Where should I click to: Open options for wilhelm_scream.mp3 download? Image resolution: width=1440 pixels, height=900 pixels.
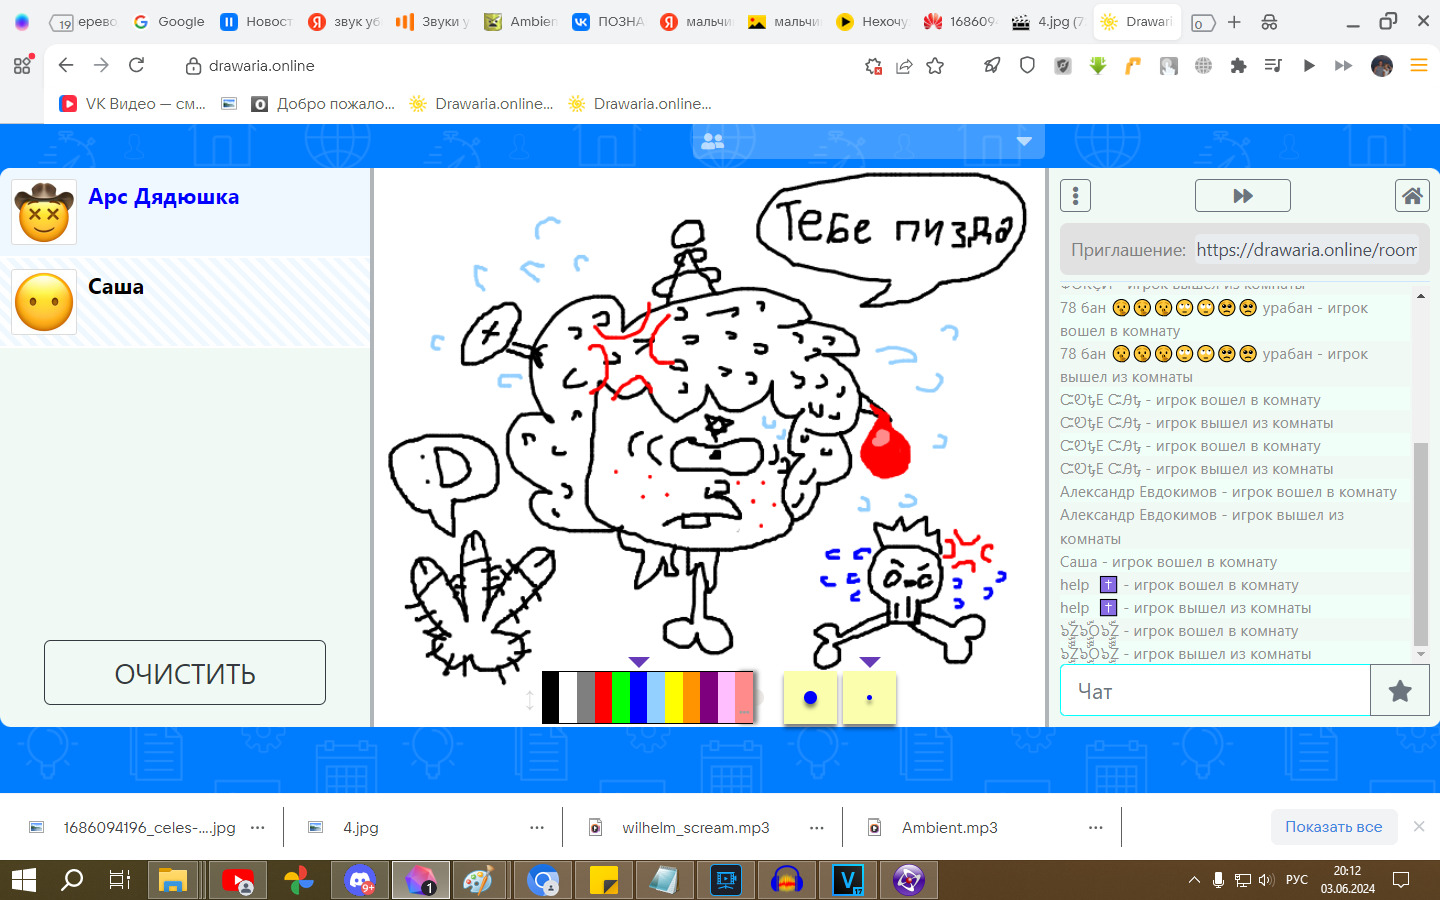tap(817, 827)
